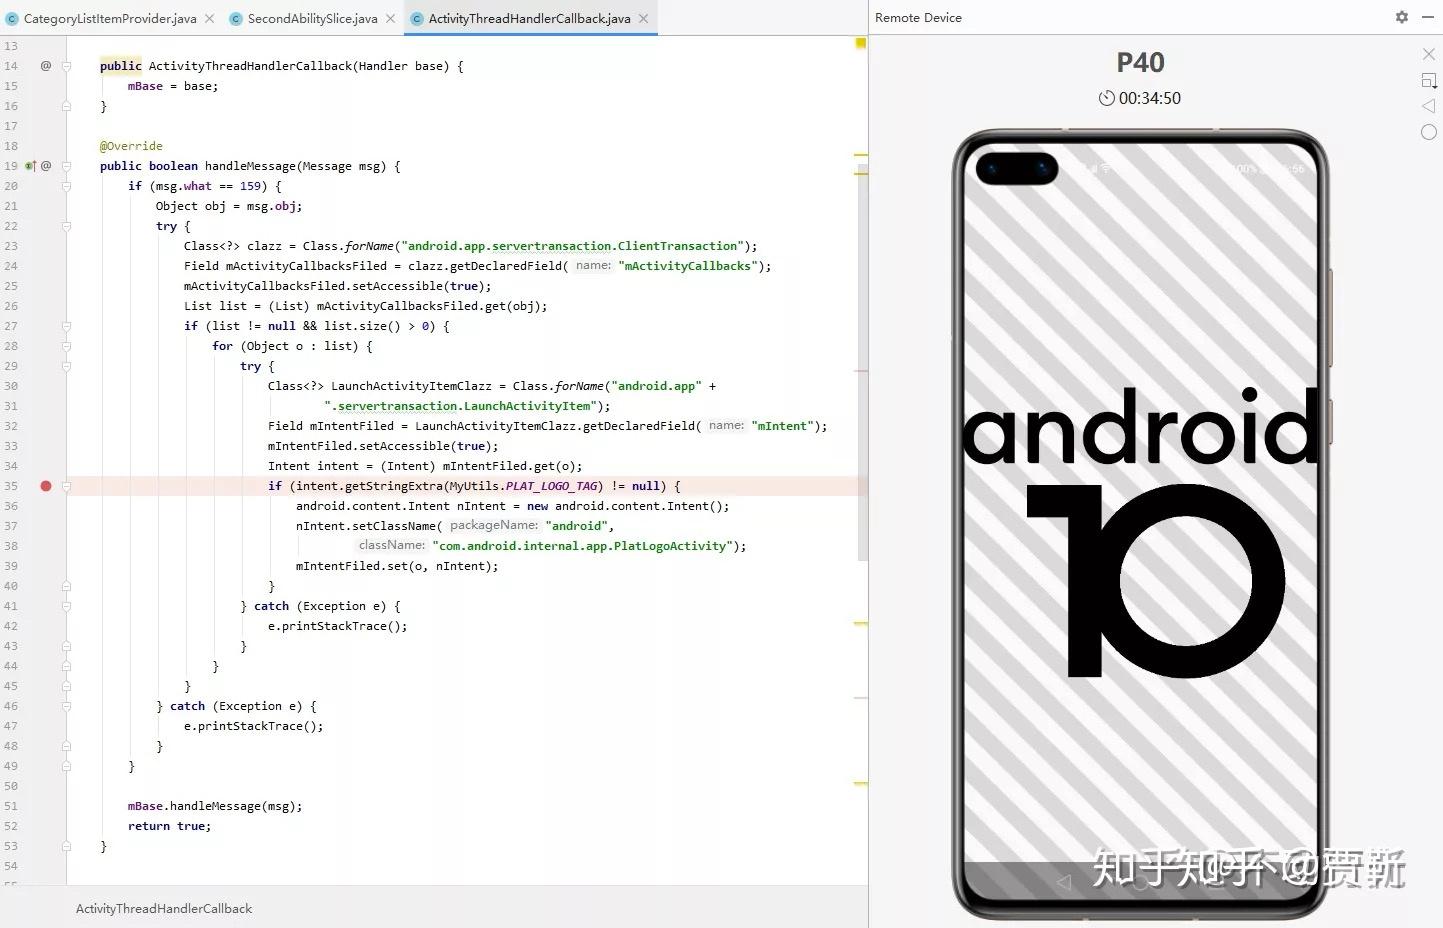This screenshot has width=1443, height=928.
Task: Click the Java class icon on SecondAbilitySlice.java tab
Action: (236, 19)
